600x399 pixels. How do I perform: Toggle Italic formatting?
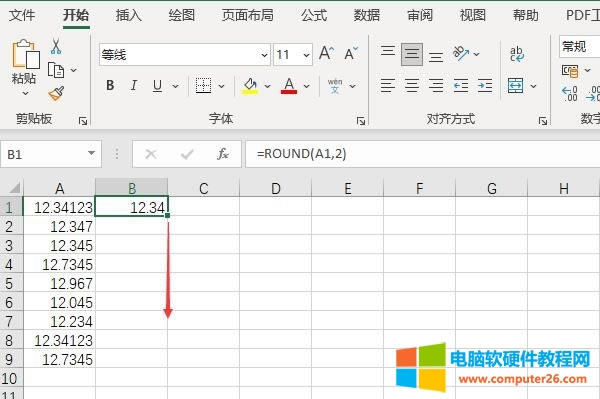click(x=134, y=85)
